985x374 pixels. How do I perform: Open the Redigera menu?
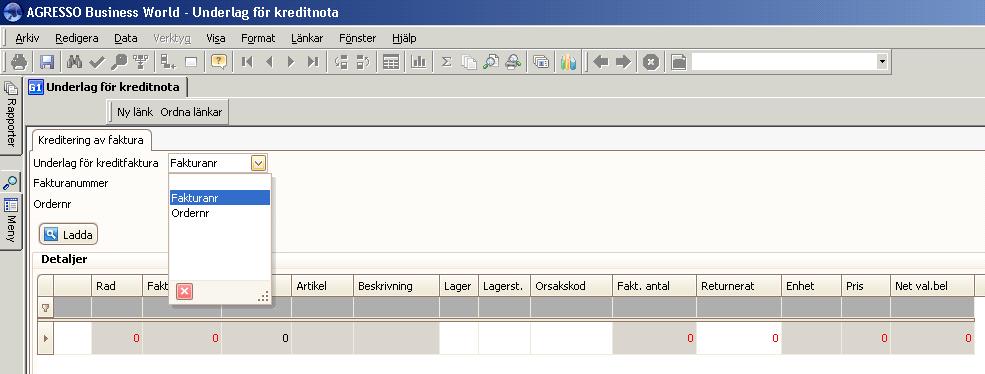click(77, 38)
